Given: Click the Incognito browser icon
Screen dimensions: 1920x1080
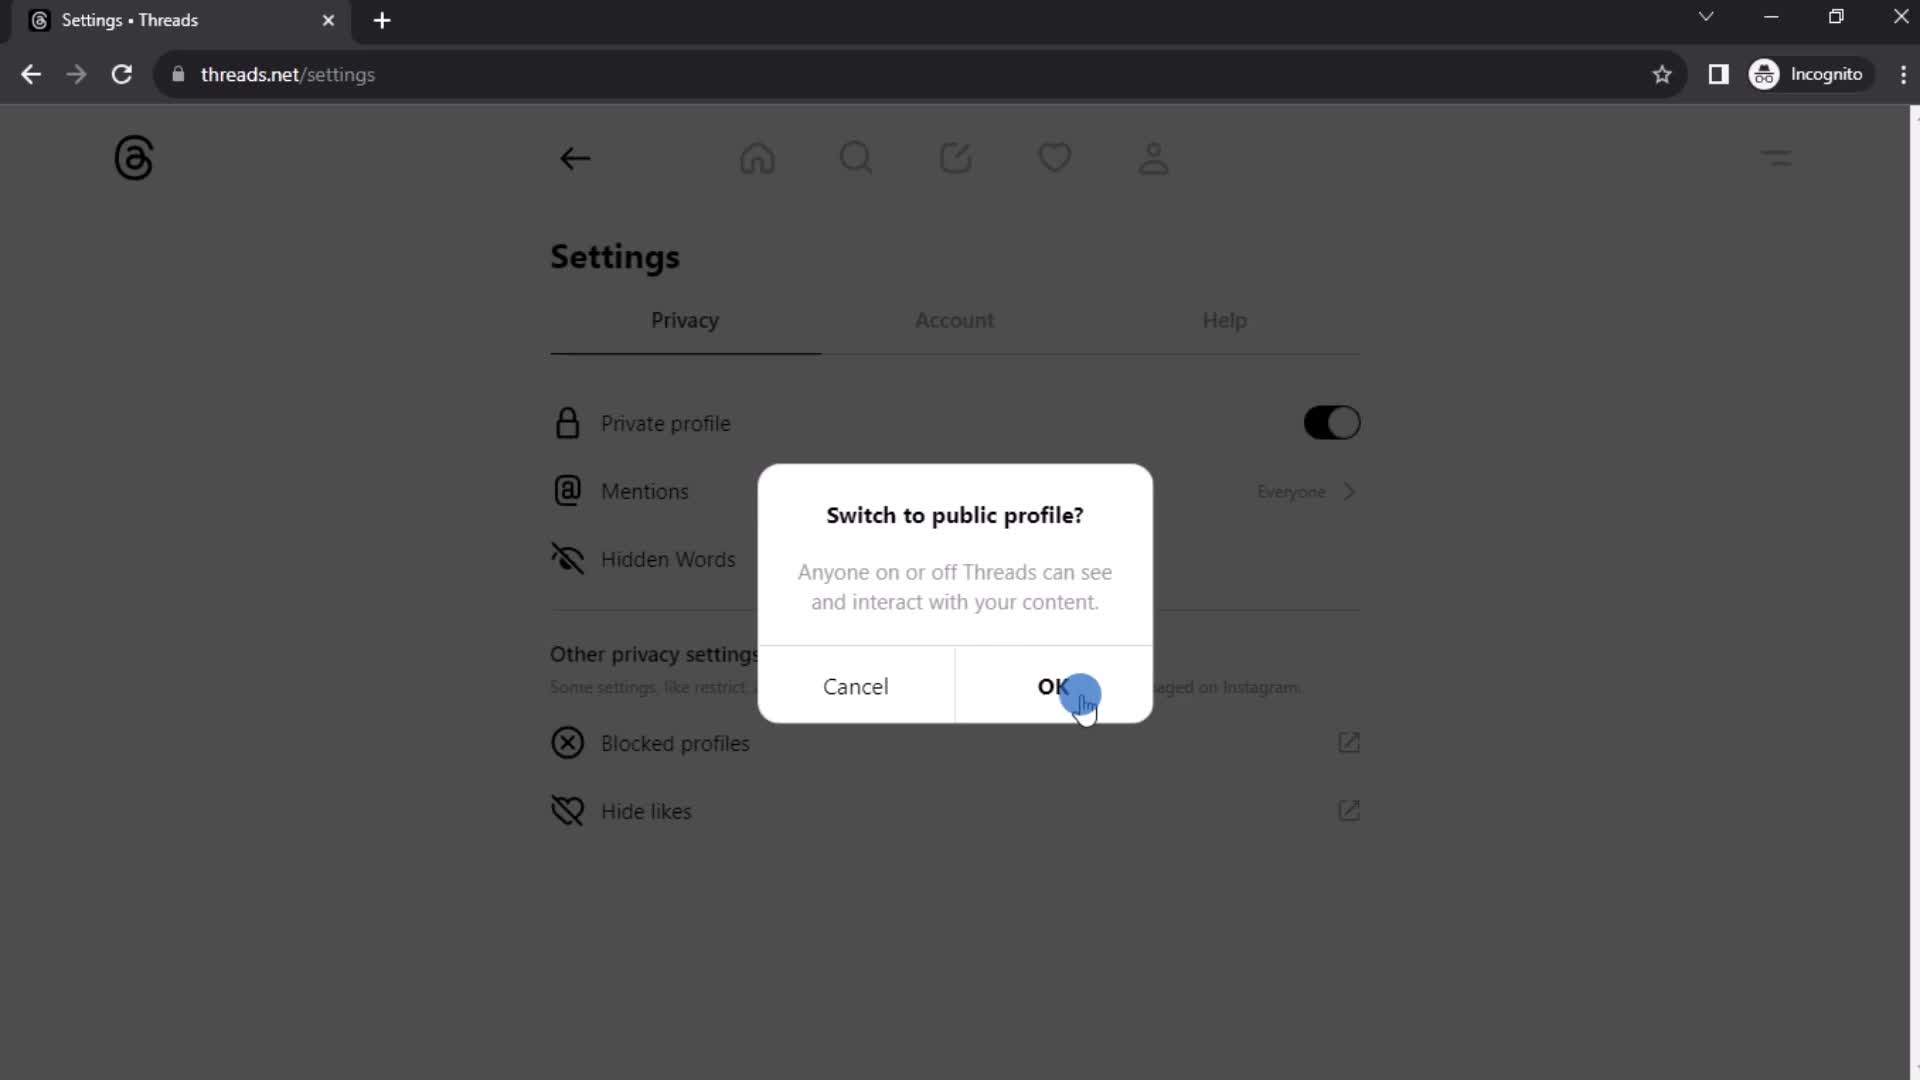Looking at the screenshot, I should tap(1766, 74).
